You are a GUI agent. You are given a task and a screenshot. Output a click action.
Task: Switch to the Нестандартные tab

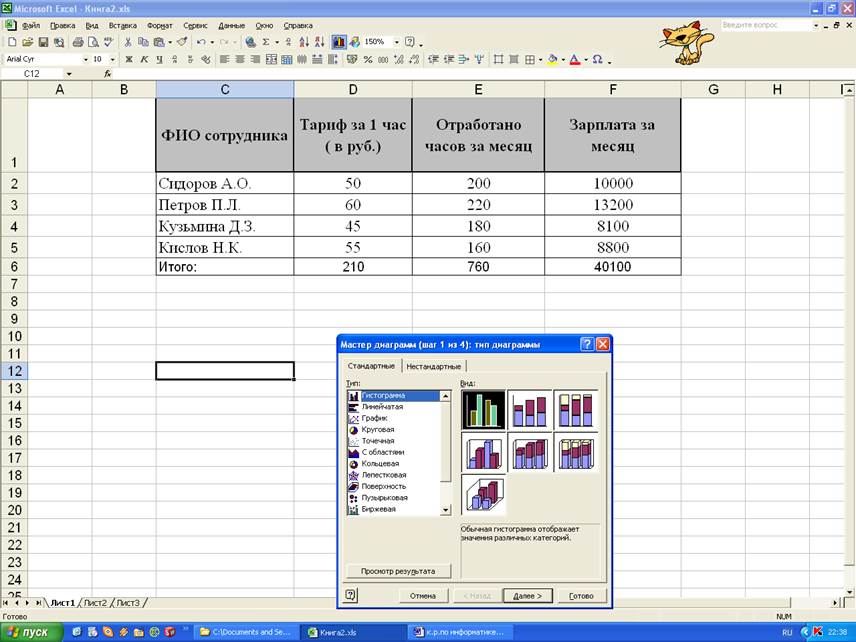pos(433,366)
